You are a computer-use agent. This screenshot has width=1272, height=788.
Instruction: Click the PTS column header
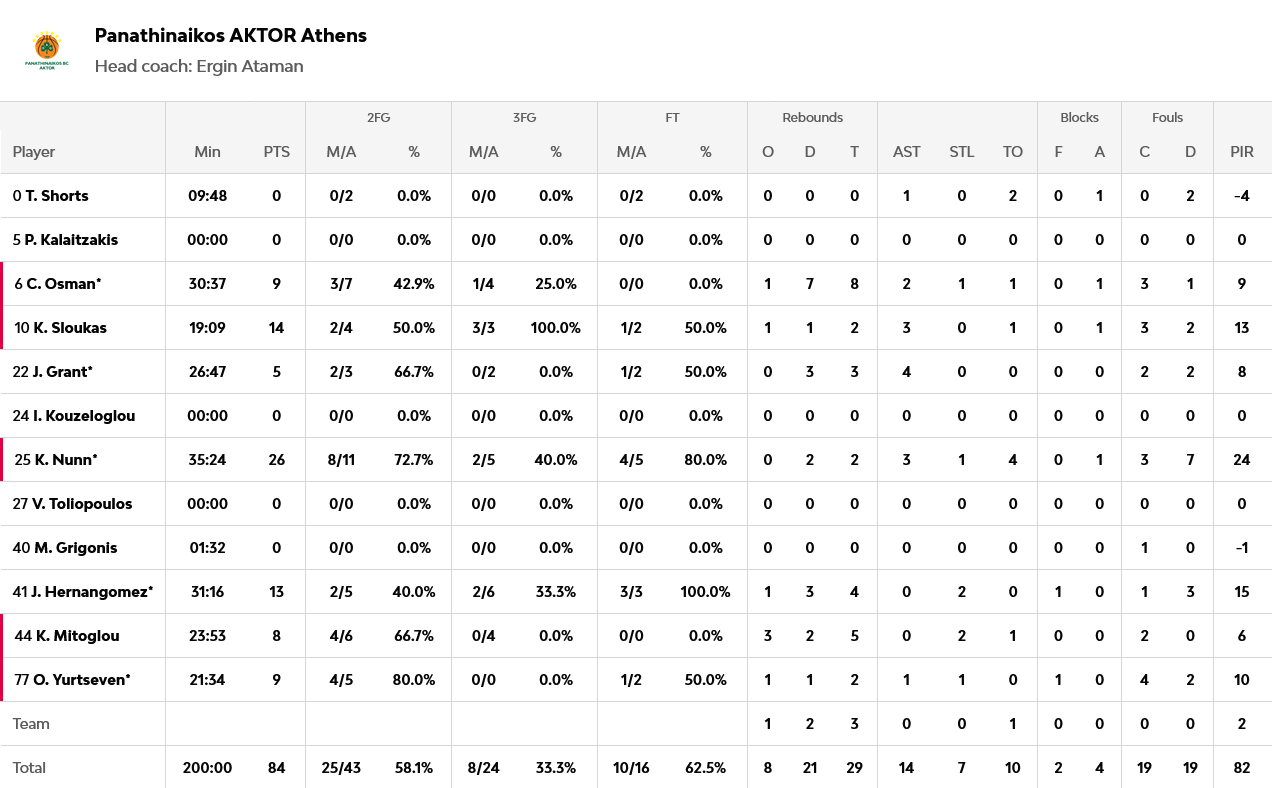[276, 152]
